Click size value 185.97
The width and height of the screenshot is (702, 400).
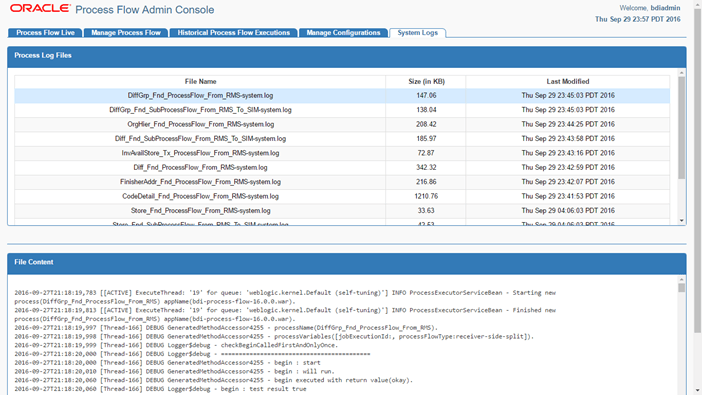pyautogui.click(x=426, y=138)
